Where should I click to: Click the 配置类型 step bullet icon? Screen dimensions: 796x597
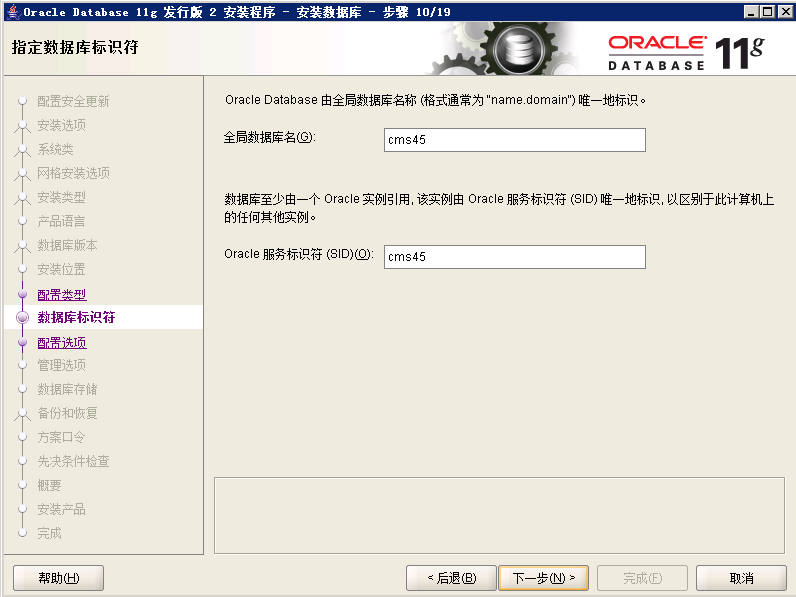pos(22,294)
